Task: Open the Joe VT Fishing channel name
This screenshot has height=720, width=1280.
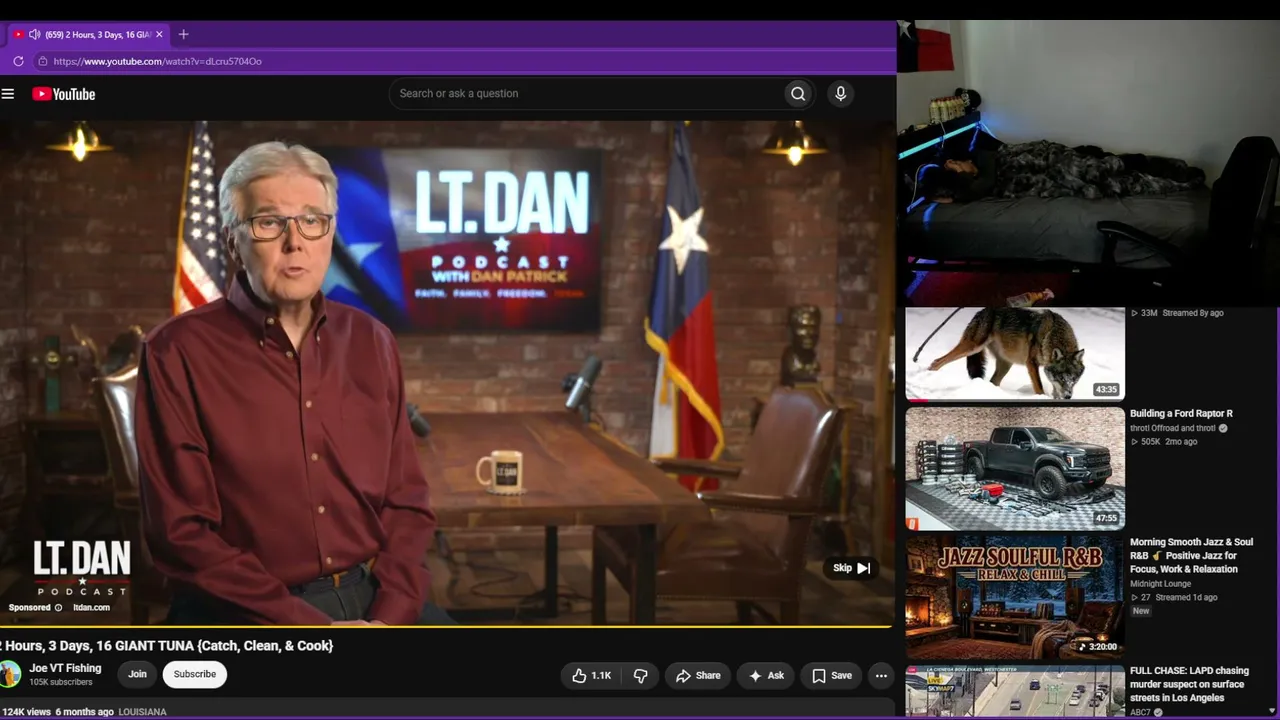Action: (65, 668)
